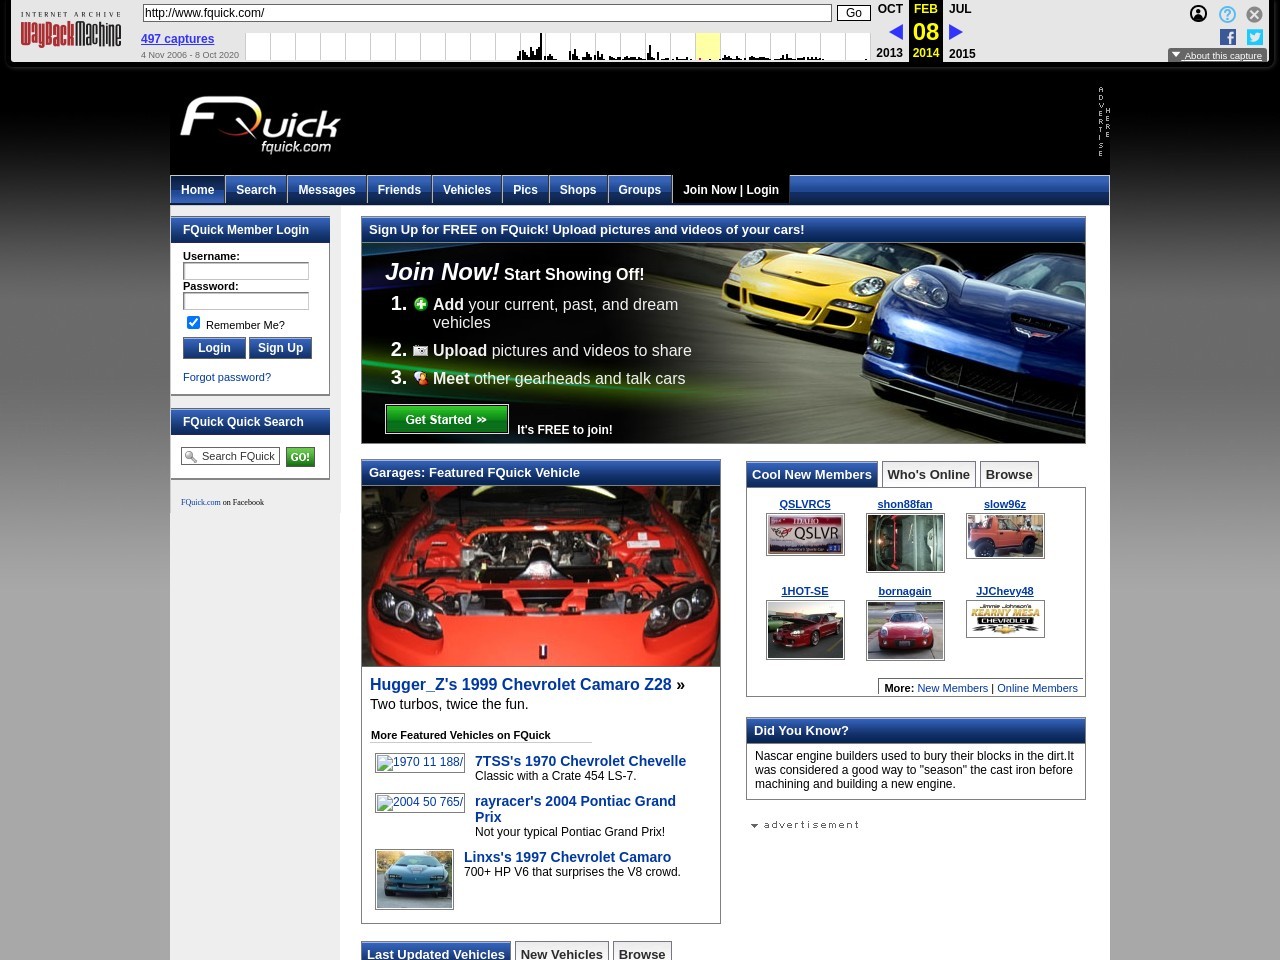Switch to the New Vehicles tab
1280x960 pixels.
pyautogui.click(x=561, y=954)
